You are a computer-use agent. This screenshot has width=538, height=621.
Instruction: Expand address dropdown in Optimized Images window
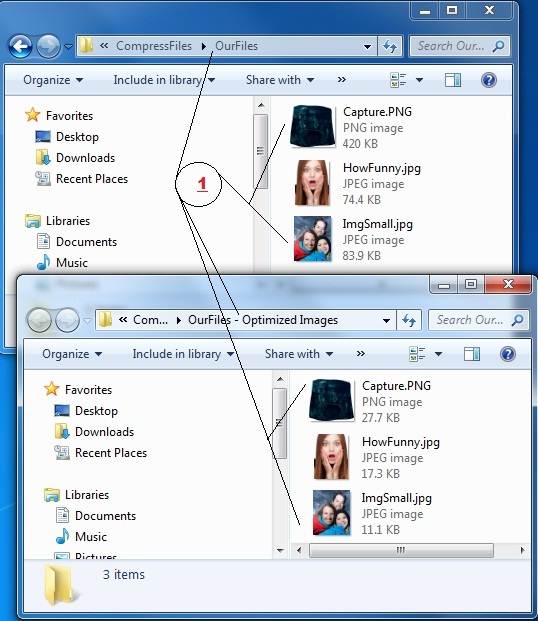(386, 320)
